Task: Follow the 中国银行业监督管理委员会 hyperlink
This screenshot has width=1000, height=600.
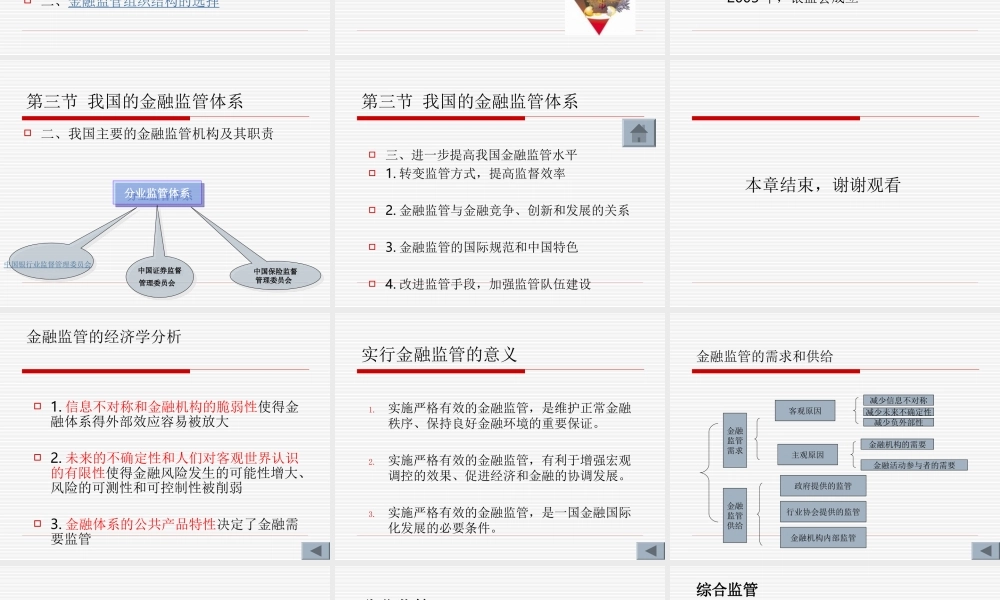Action: pos(48,262)
